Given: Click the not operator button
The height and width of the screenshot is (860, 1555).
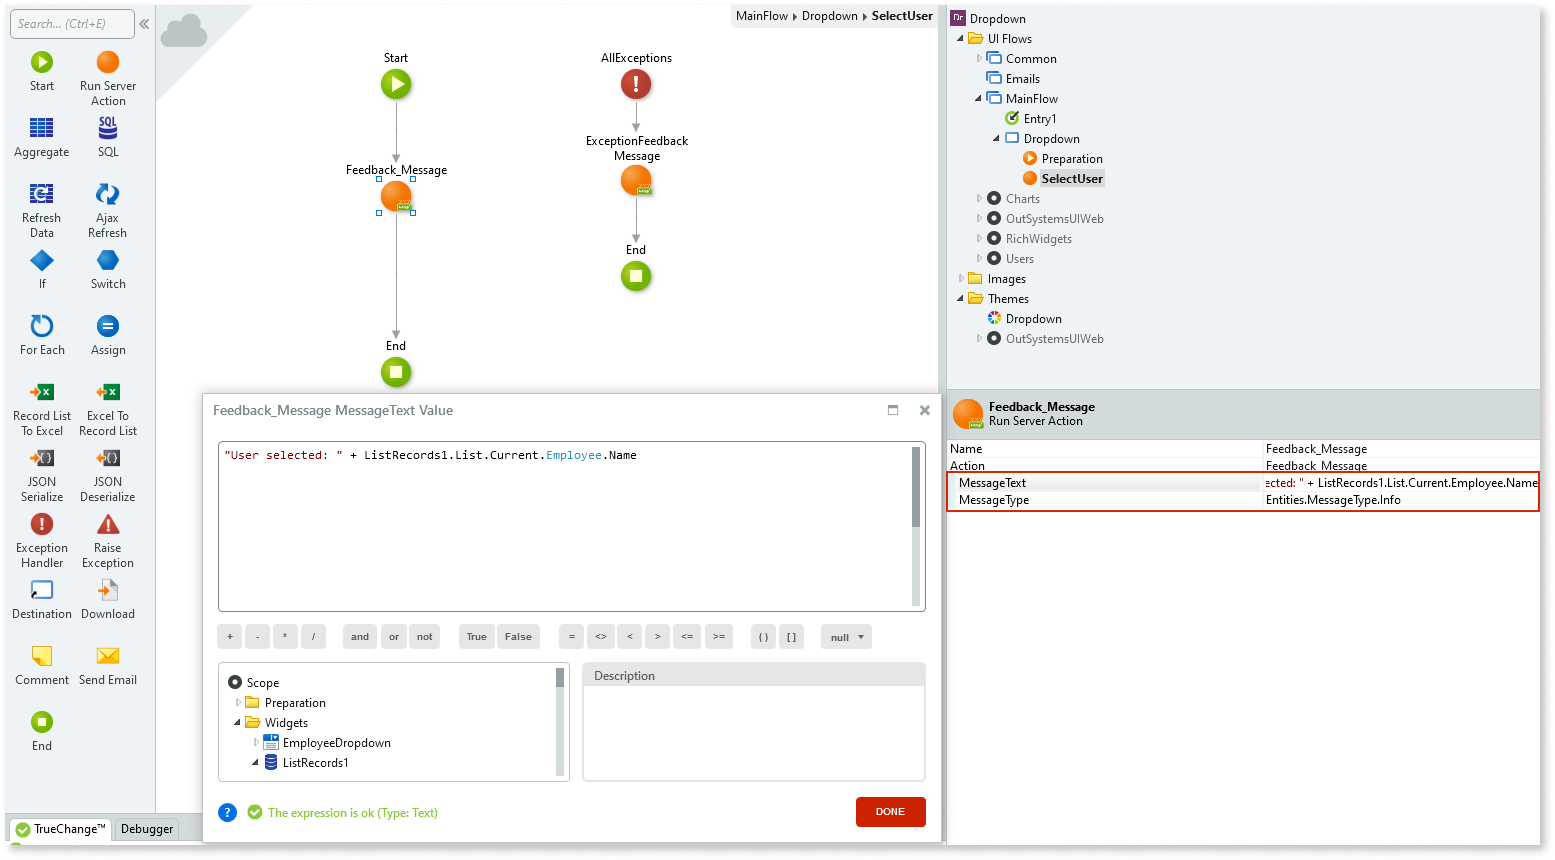Looking at the screenshot, I should [x=424, y=636].
